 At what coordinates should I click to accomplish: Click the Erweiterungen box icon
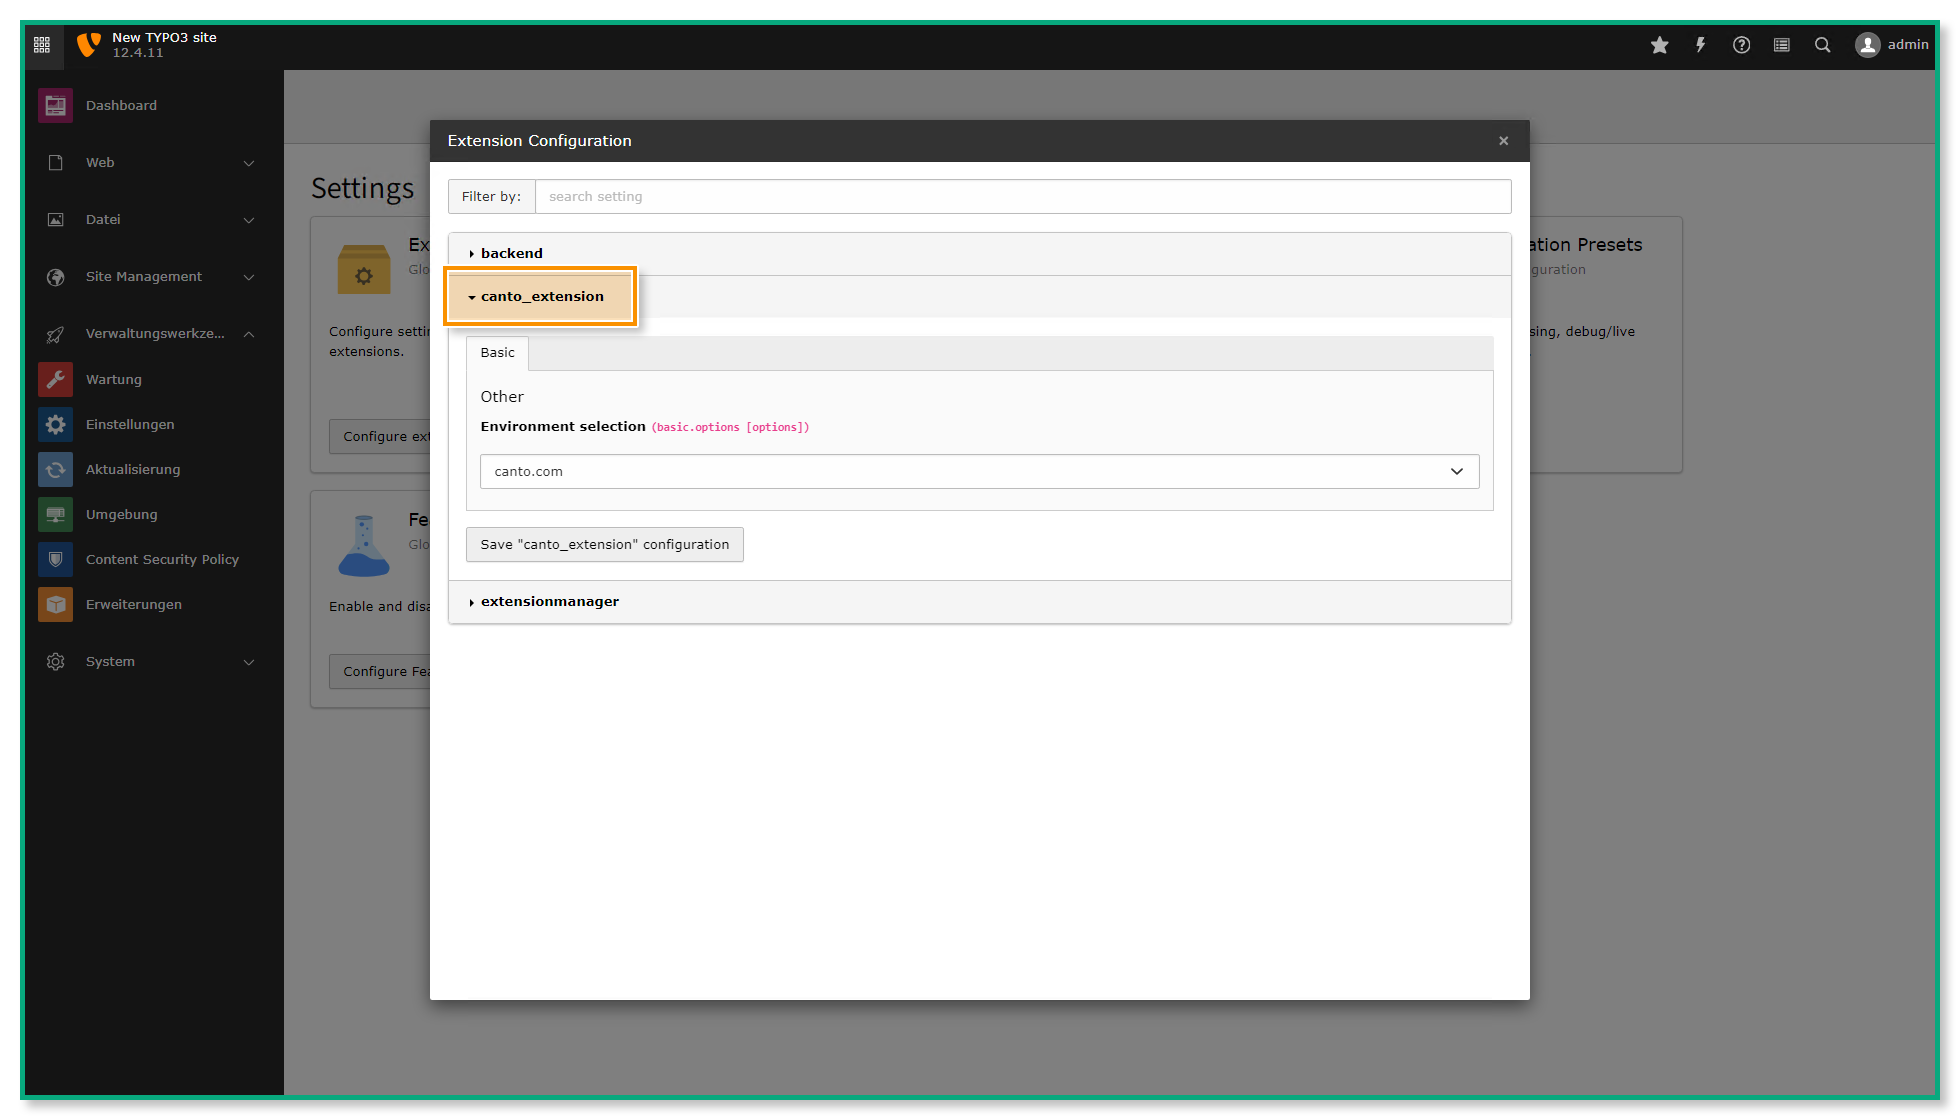55,604
